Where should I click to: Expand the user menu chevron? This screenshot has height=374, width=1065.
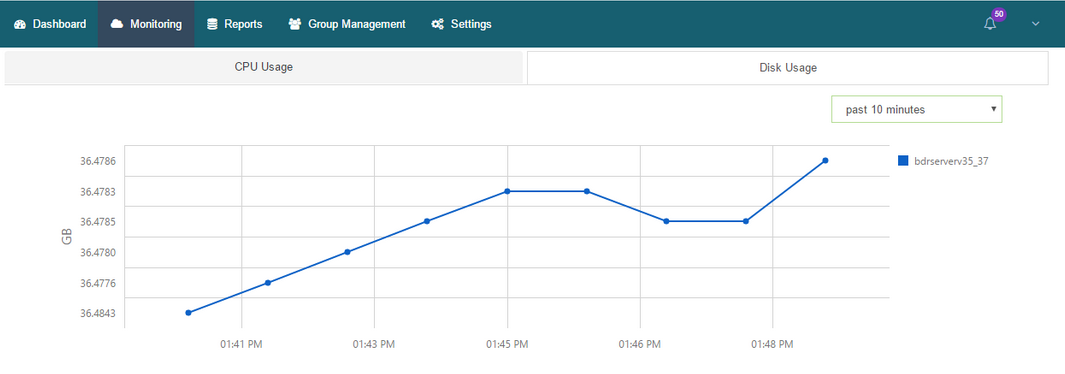click(1036, 24)
